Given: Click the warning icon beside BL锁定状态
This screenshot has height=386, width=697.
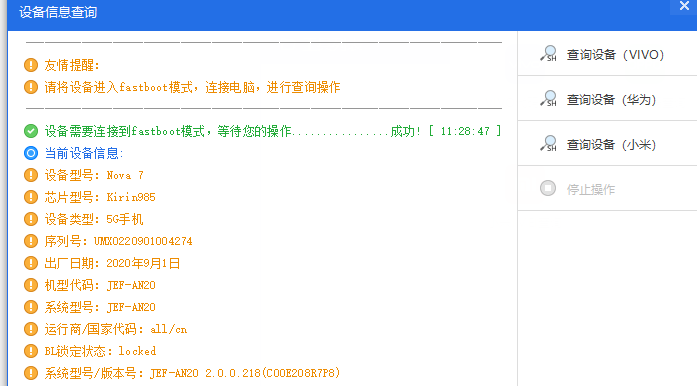Looking at the screenshot, I should coord(31,351).
